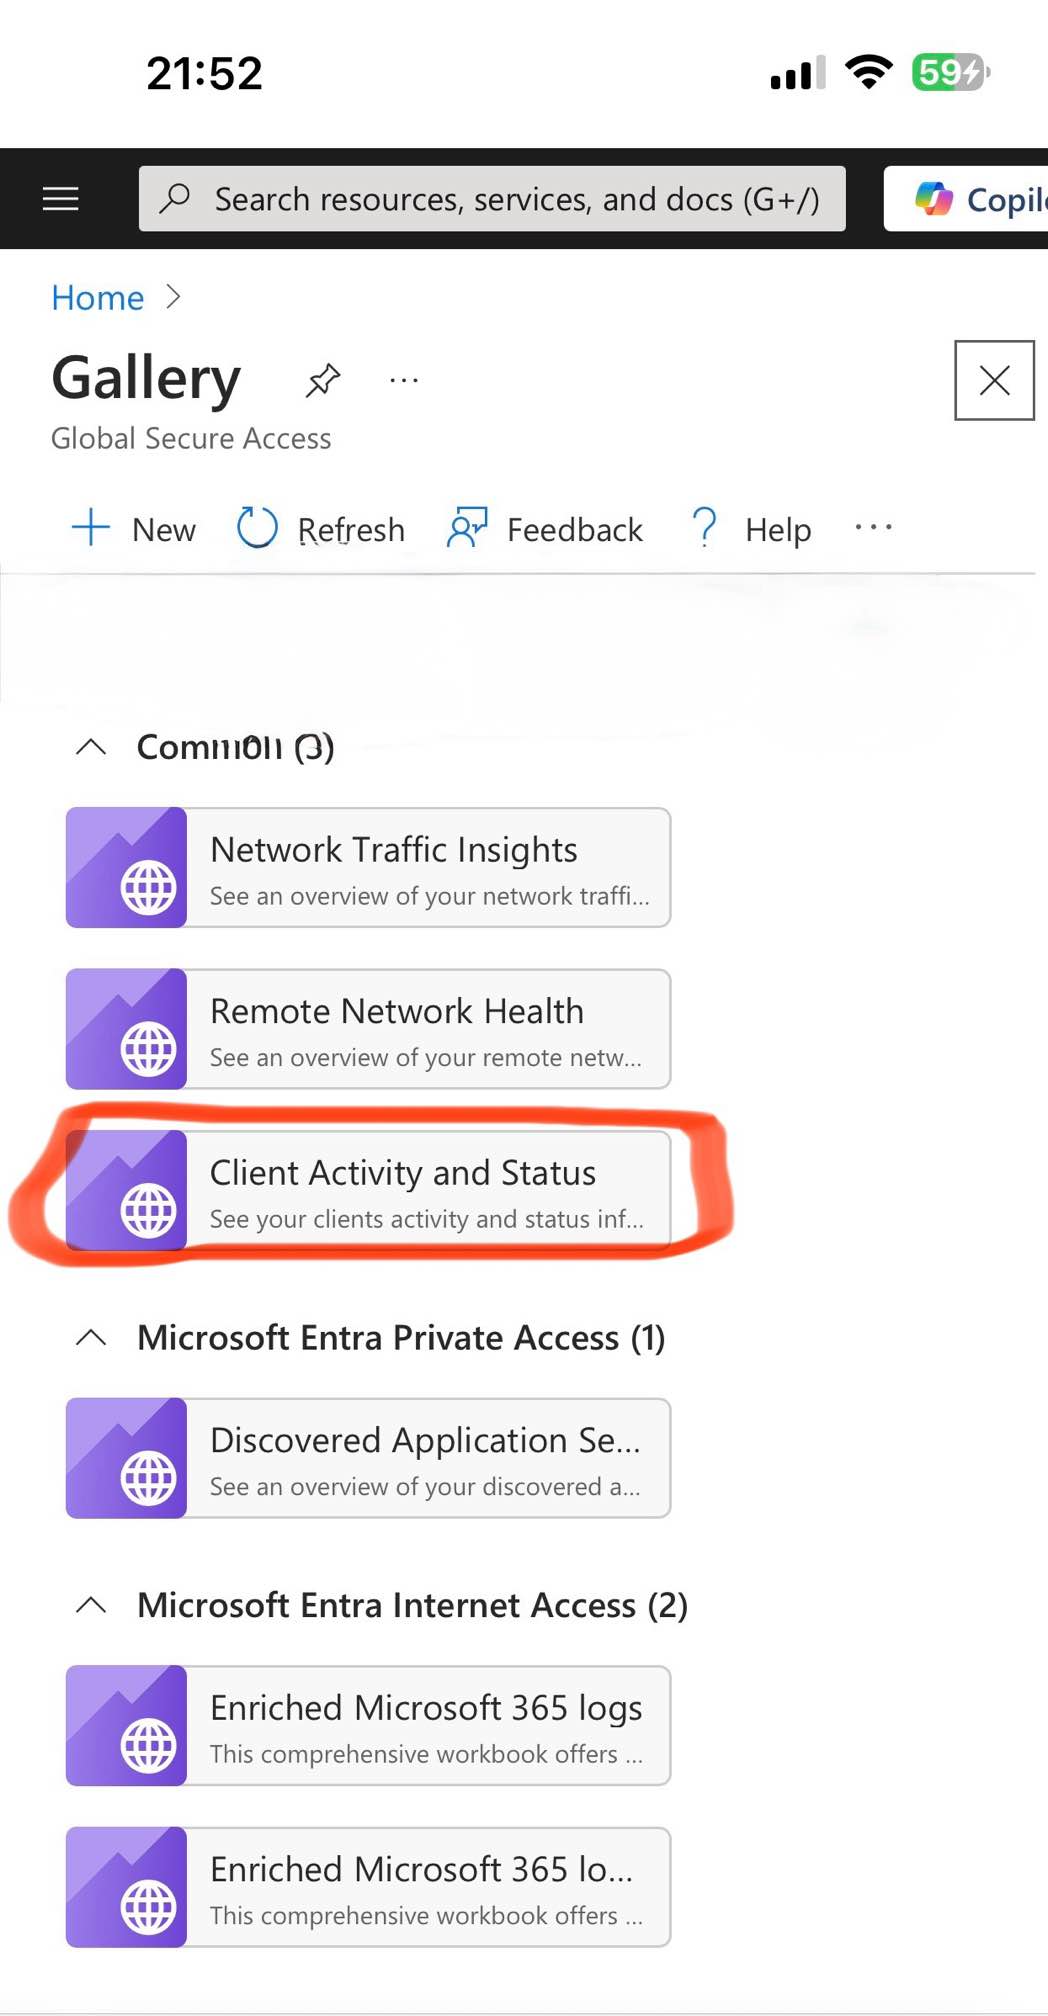Open Copilot
Viewport: 1048px width, 2016px height.
[967, 199]
